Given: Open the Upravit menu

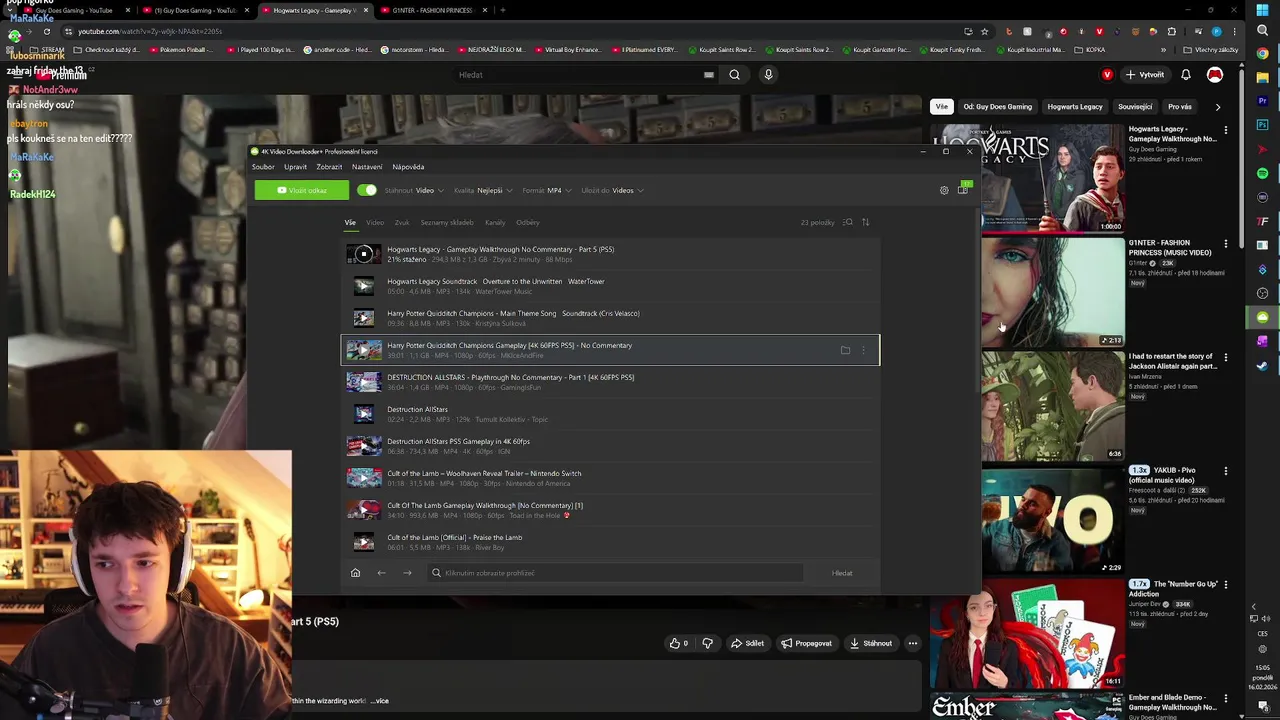Looking at the screenshot, I should (x=295, y=167).
